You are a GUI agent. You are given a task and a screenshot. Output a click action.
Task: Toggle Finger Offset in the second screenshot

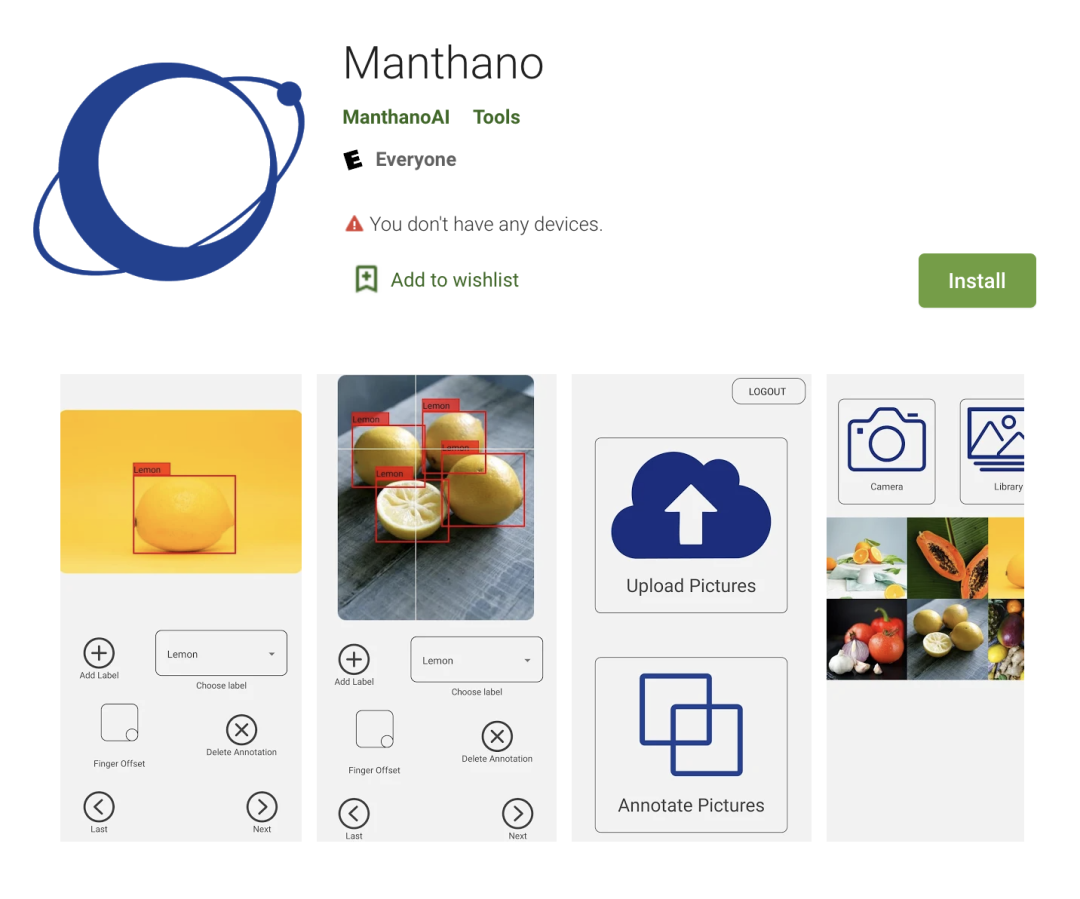pyautogui.click(x=375, y=730)
